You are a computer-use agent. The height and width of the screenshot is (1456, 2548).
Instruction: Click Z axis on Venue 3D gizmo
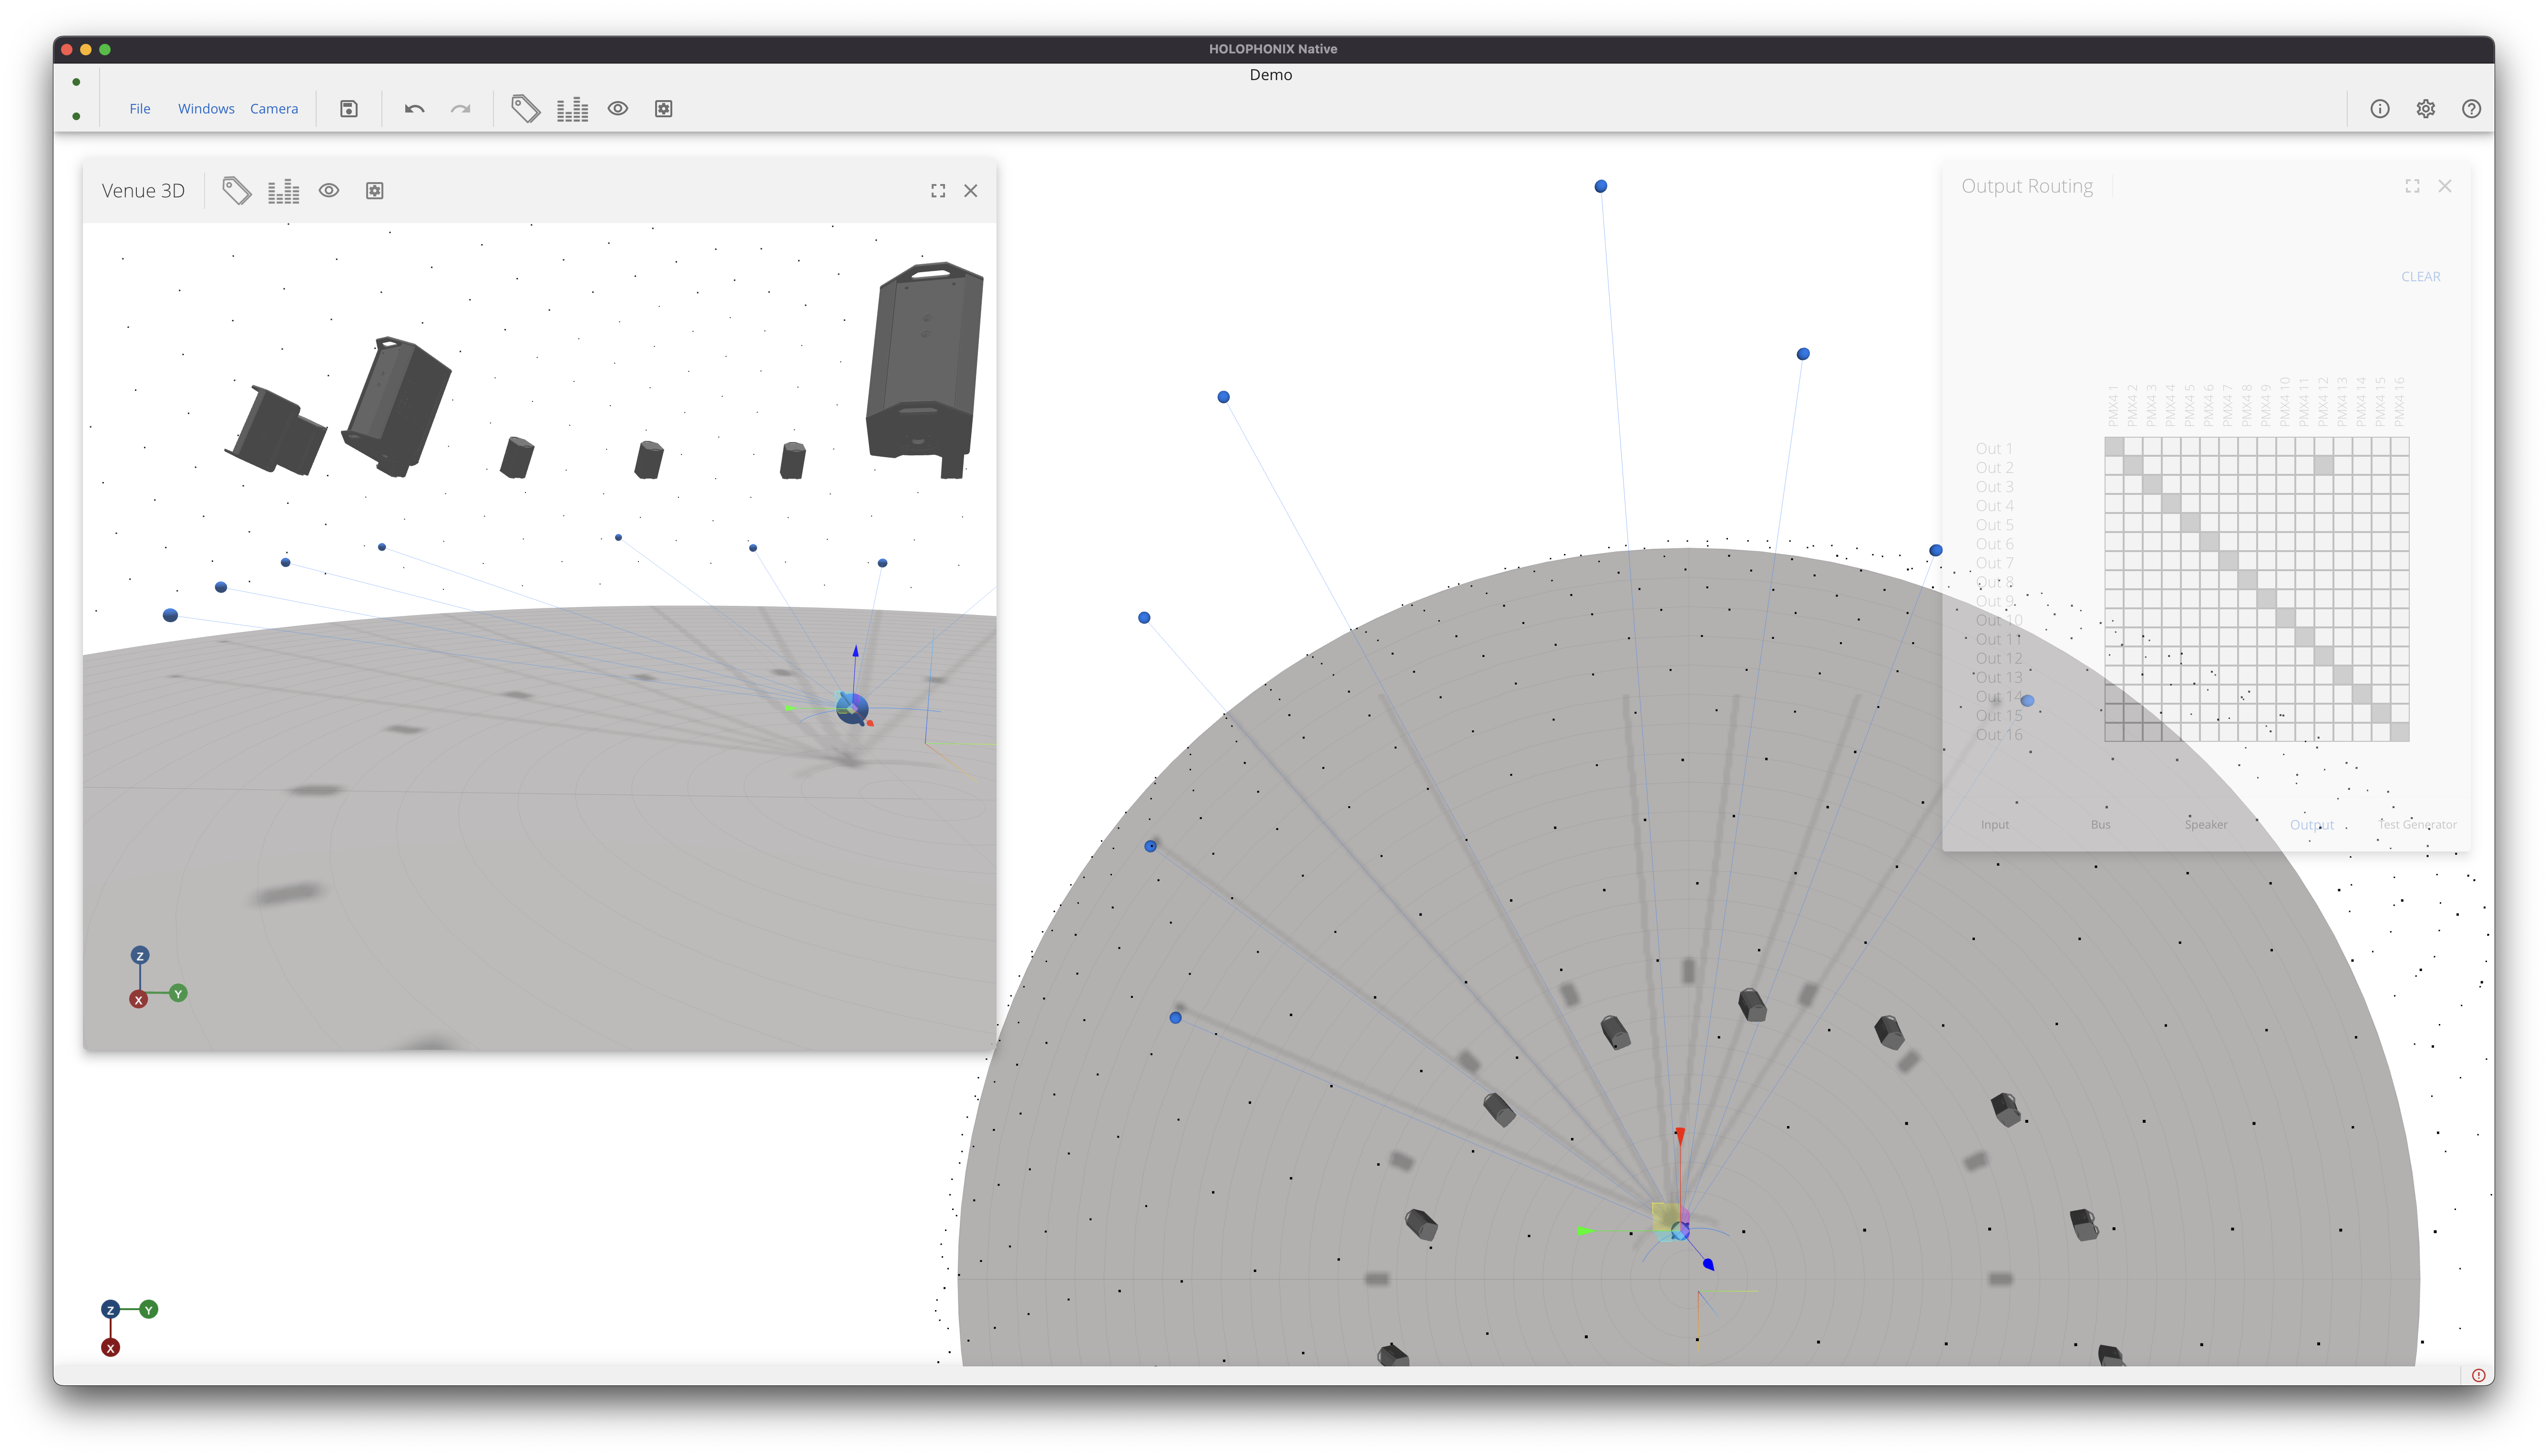[140, 956]
